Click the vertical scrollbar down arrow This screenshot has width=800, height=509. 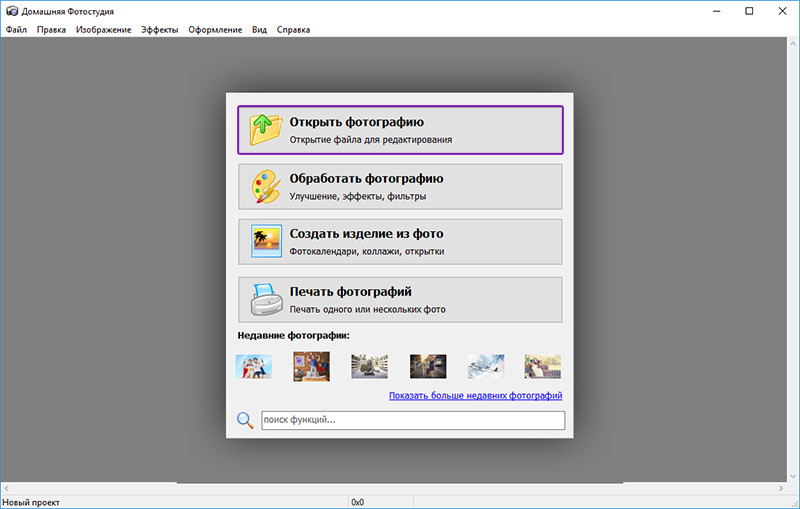click(x=793, y=476)
